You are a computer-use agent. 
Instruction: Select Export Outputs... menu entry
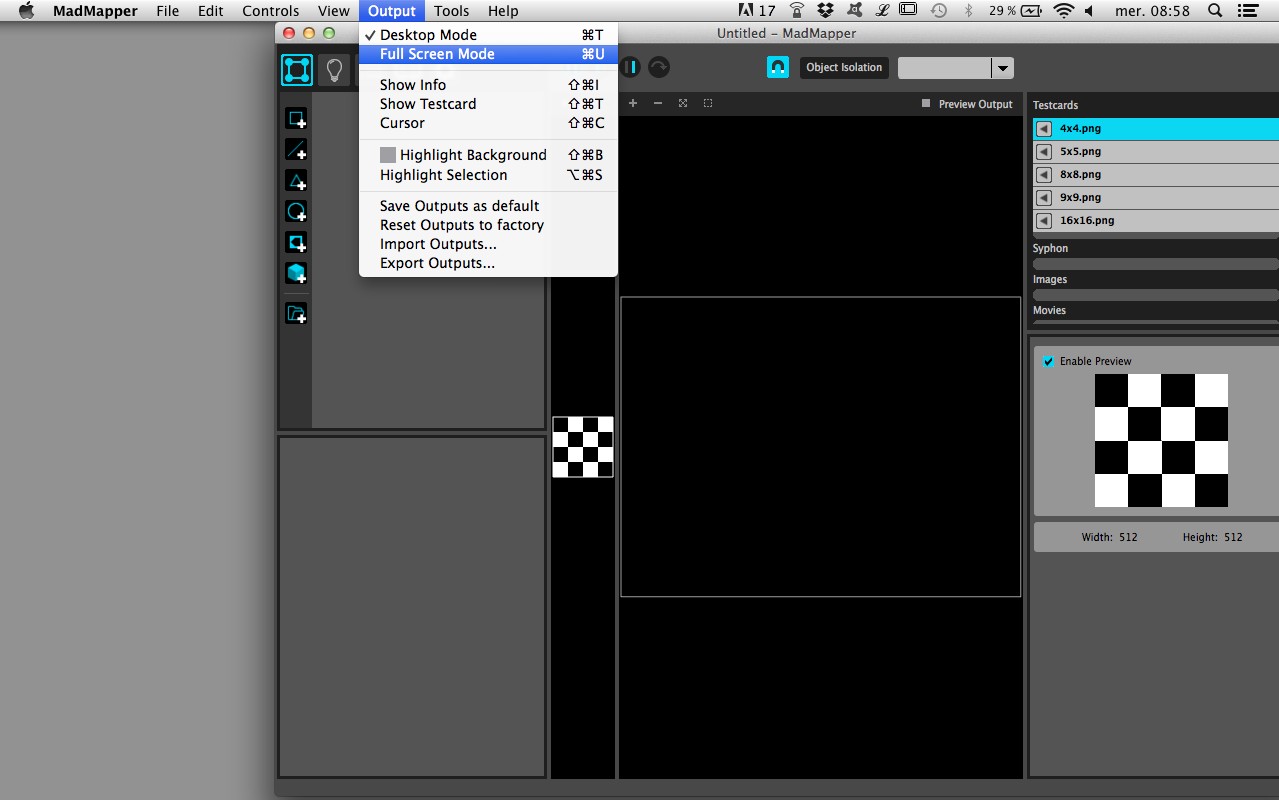click(x=437, y=263)
